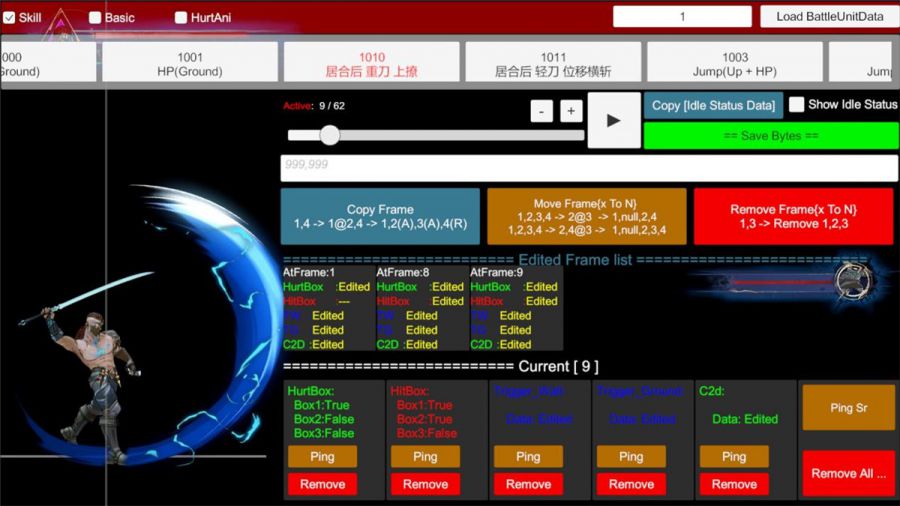The height and width of the screenshot is (506, 900).
Task: Click Ping in the Trigger_Wall panel
Action: coord(528,457)
